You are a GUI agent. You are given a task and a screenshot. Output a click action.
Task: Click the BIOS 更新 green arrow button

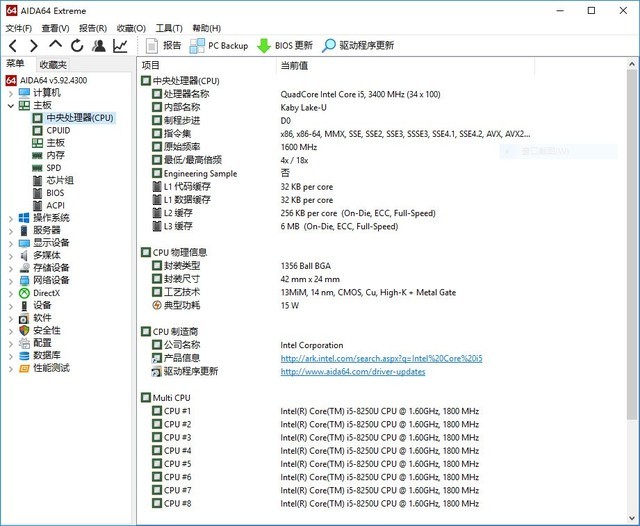(285, 46)
